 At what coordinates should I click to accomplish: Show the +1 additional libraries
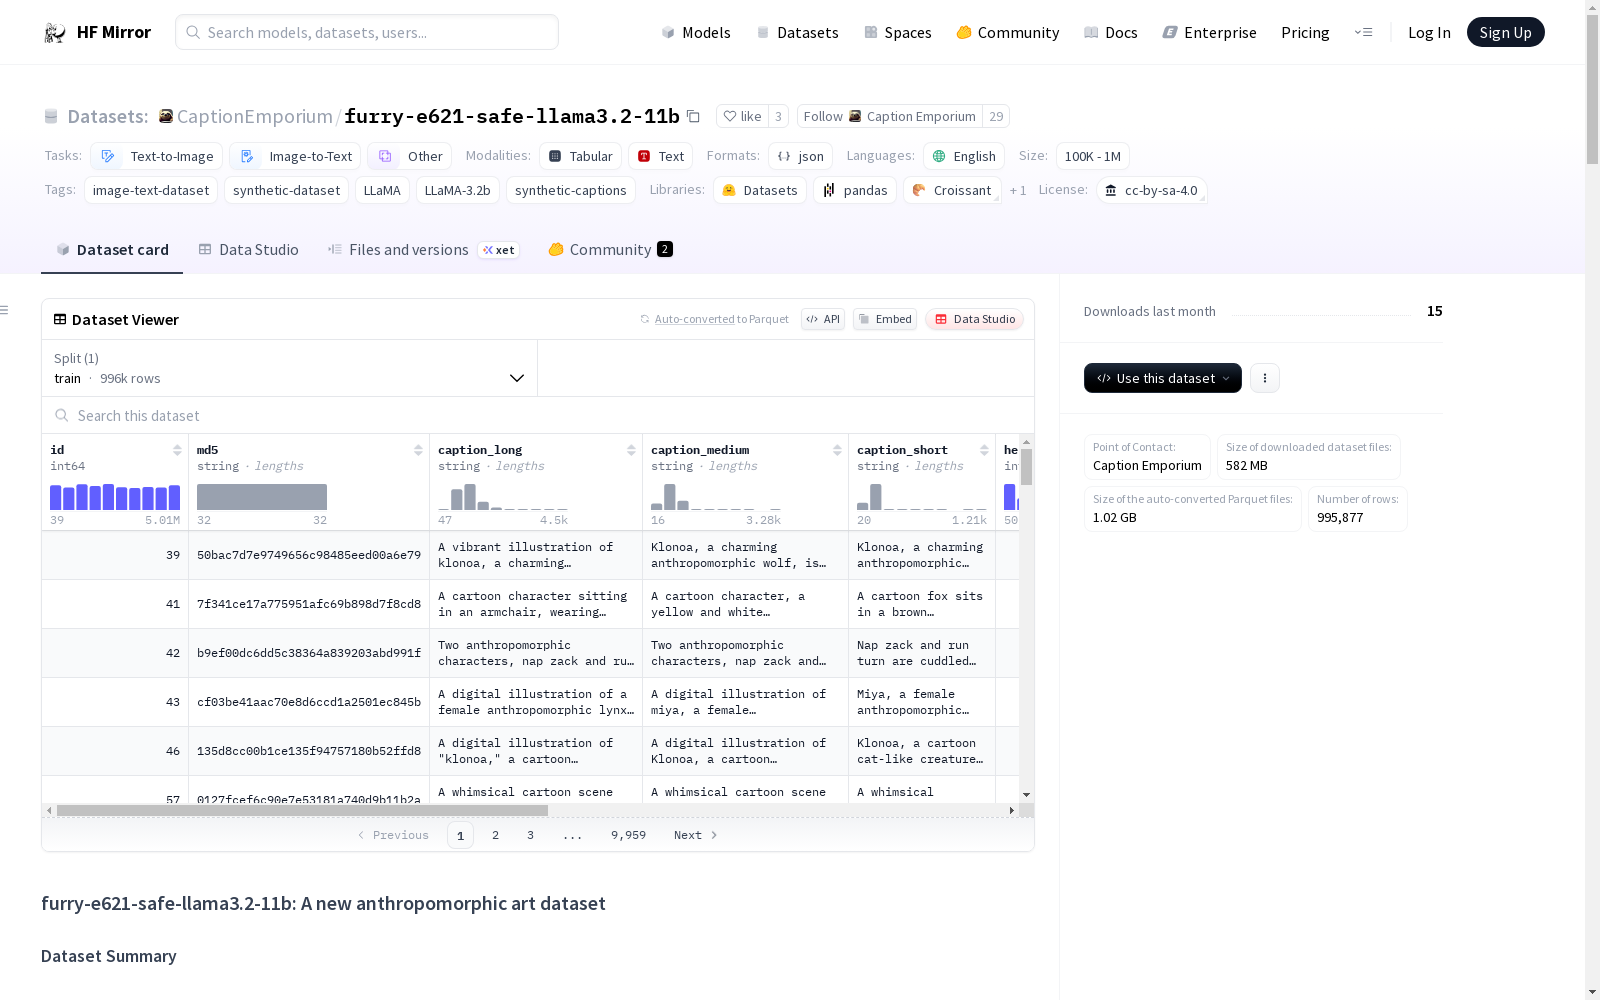1018,190
